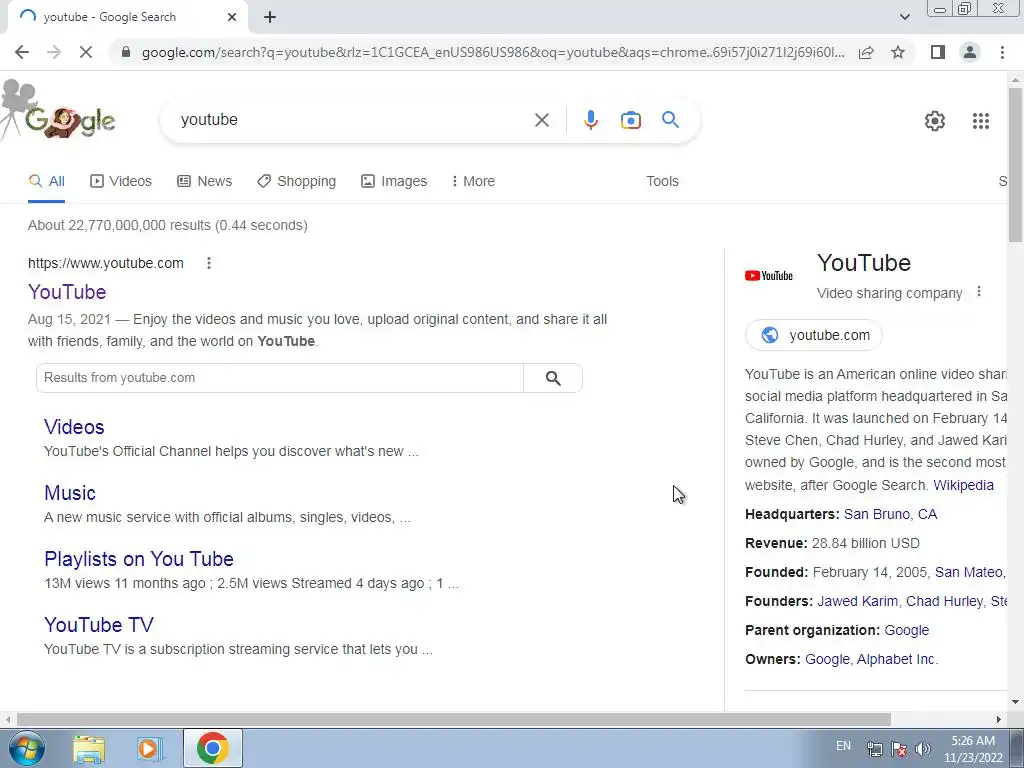Focus the Results from youtube.com search field
Image resolution: width=1024 pixels, height=768 pixels.
[x=280, y=378]
